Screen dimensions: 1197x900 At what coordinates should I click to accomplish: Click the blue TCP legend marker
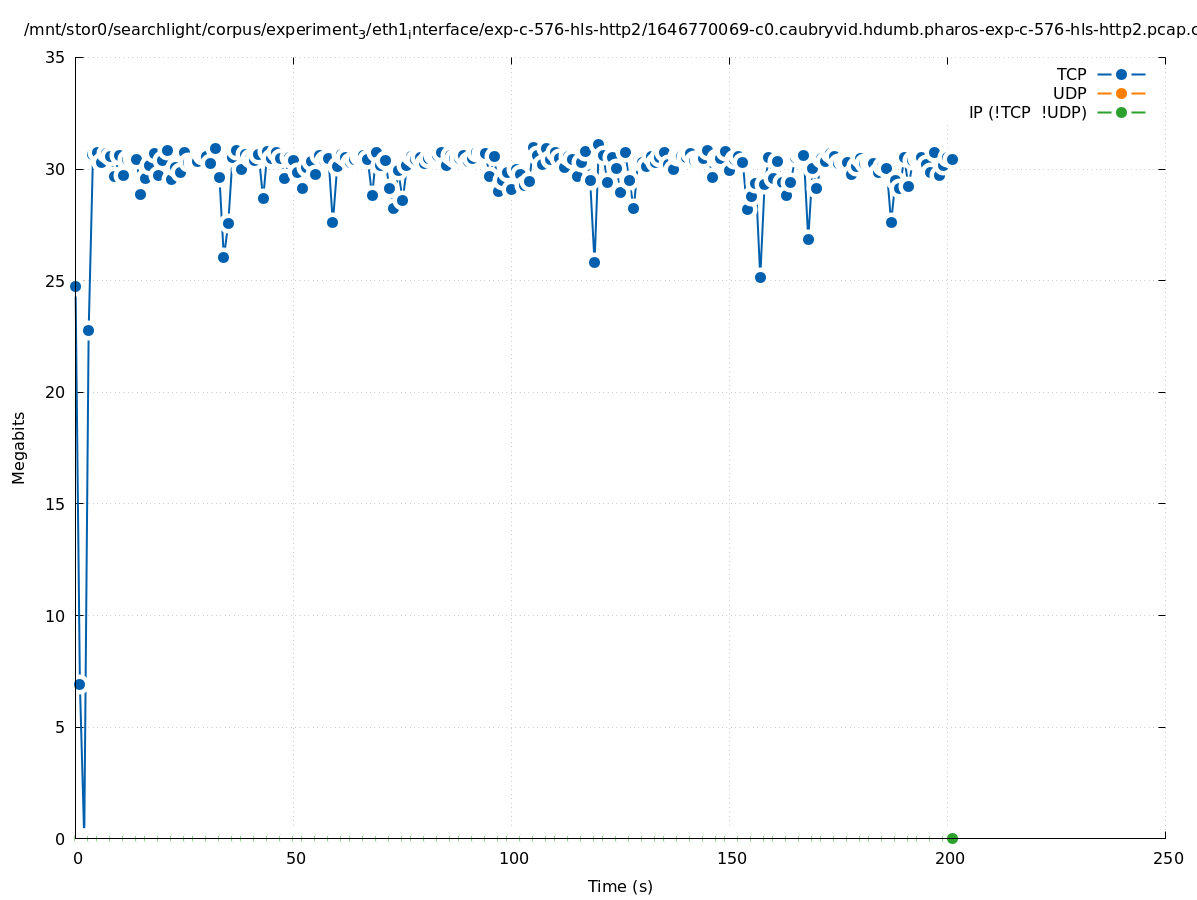1121,74
